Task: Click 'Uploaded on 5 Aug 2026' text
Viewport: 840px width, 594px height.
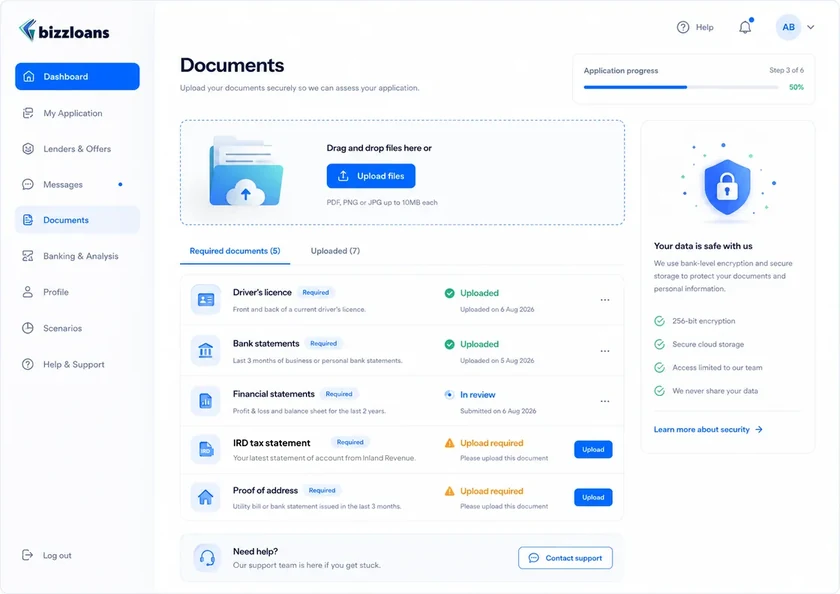Action: click(x=497, y=360)
